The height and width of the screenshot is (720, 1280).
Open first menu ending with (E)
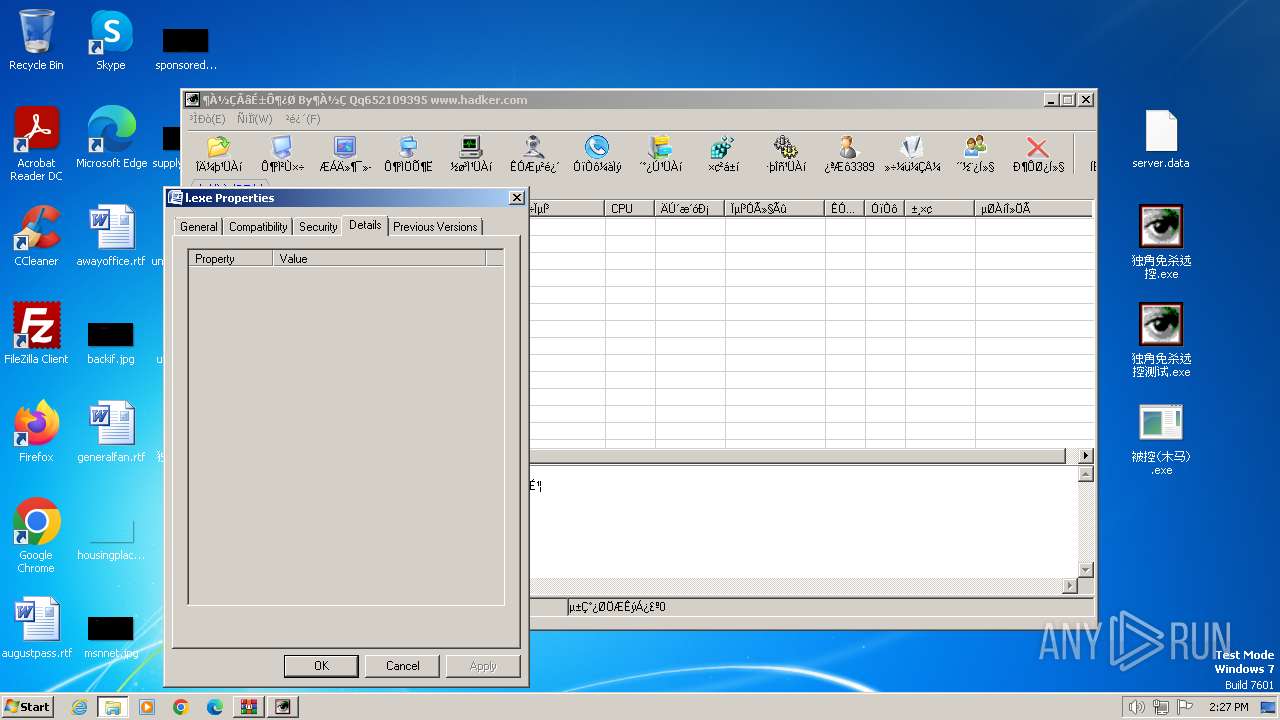pyautogui.click(x=208, y=119)
